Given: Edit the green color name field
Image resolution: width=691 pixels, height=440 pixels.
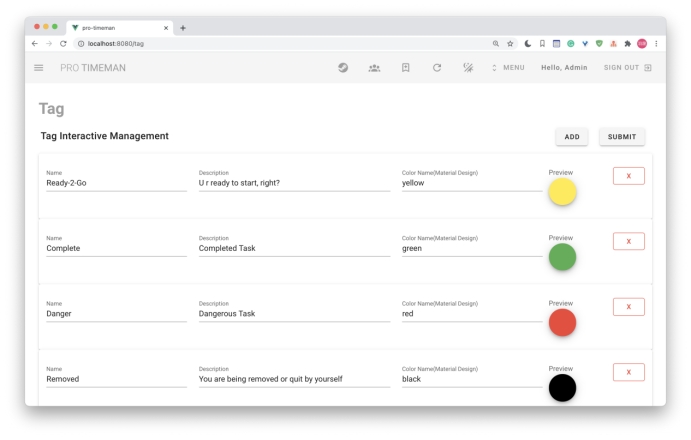Looking at the screenshot, I should (472, 248).
